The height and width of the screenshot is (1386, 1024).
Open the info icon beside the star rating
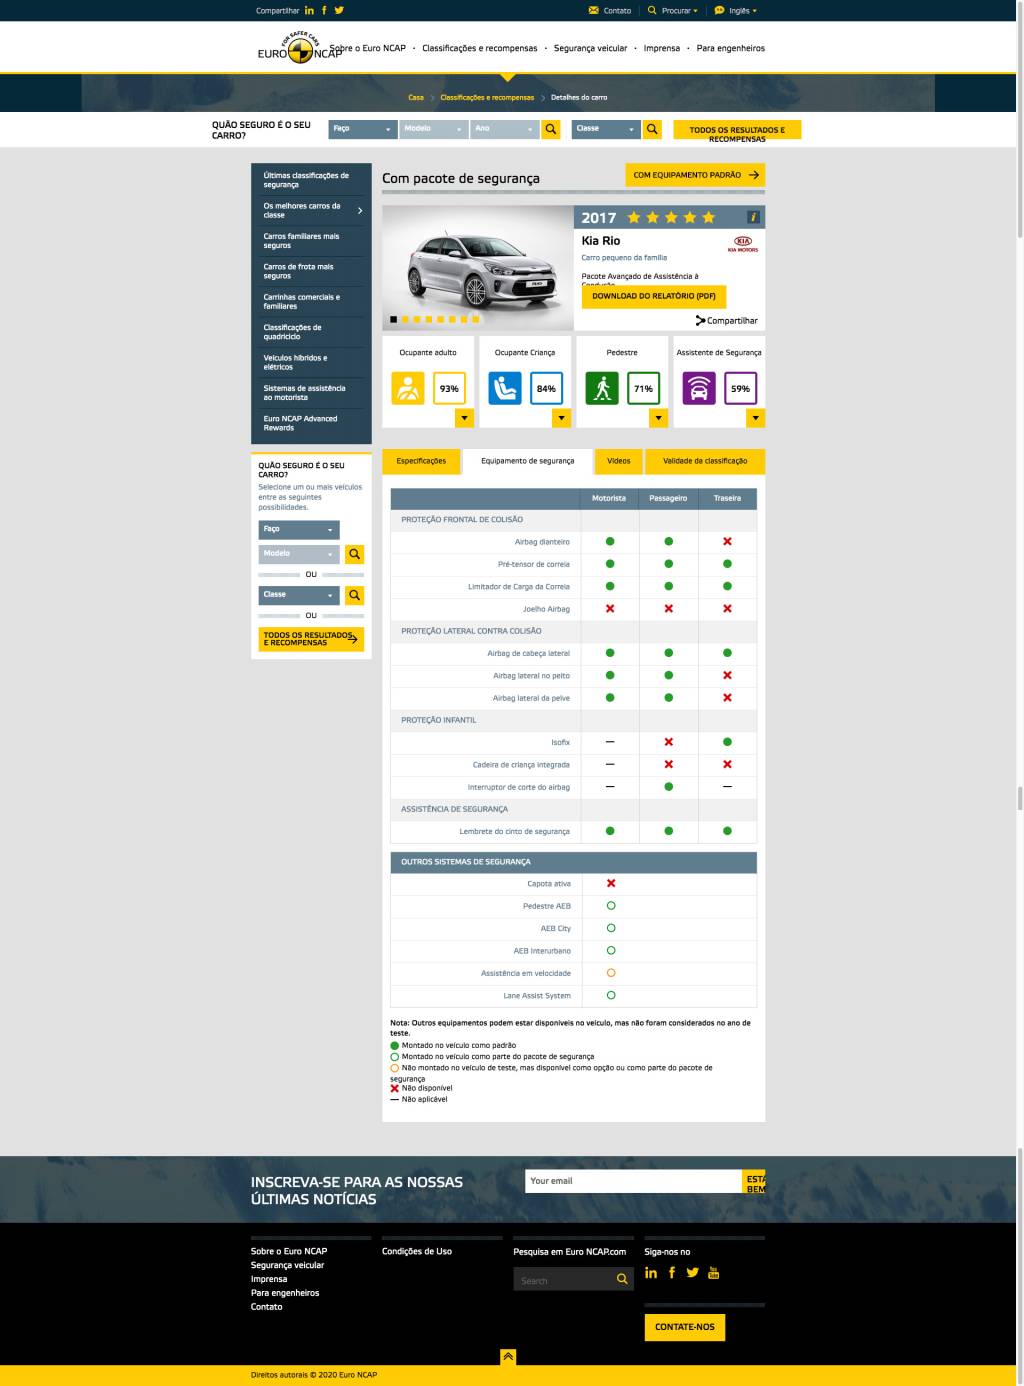click(753, 217)
